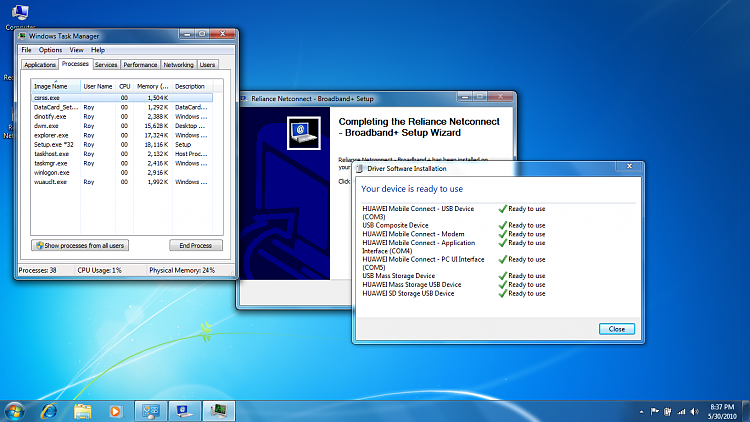
Task: Switch to the Driver installation taskbar button
Action: [151, 411]
